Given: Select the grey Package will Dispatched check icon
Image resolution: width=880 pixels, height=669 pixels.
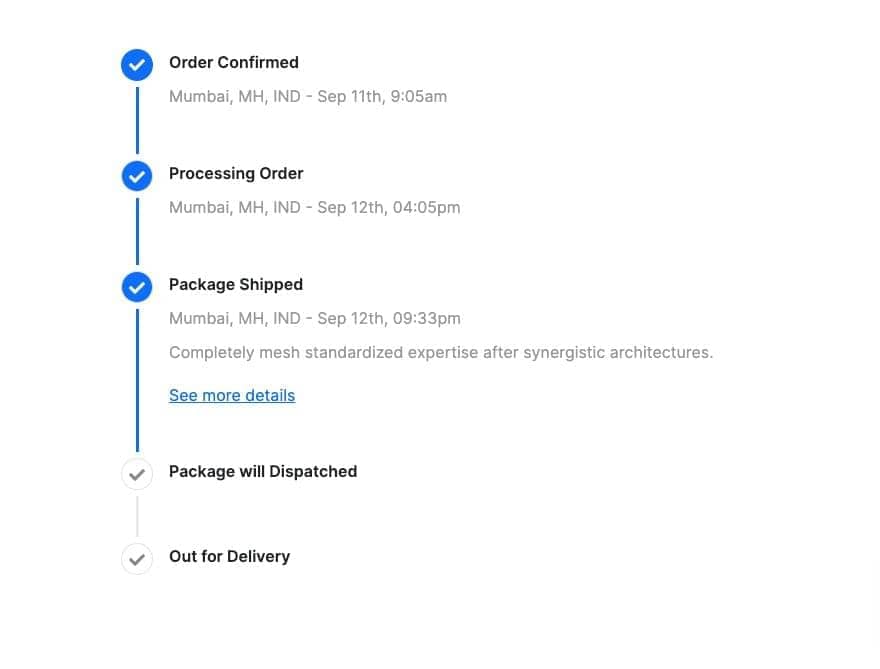Looking at the screenshot, I should pos(137,474).
